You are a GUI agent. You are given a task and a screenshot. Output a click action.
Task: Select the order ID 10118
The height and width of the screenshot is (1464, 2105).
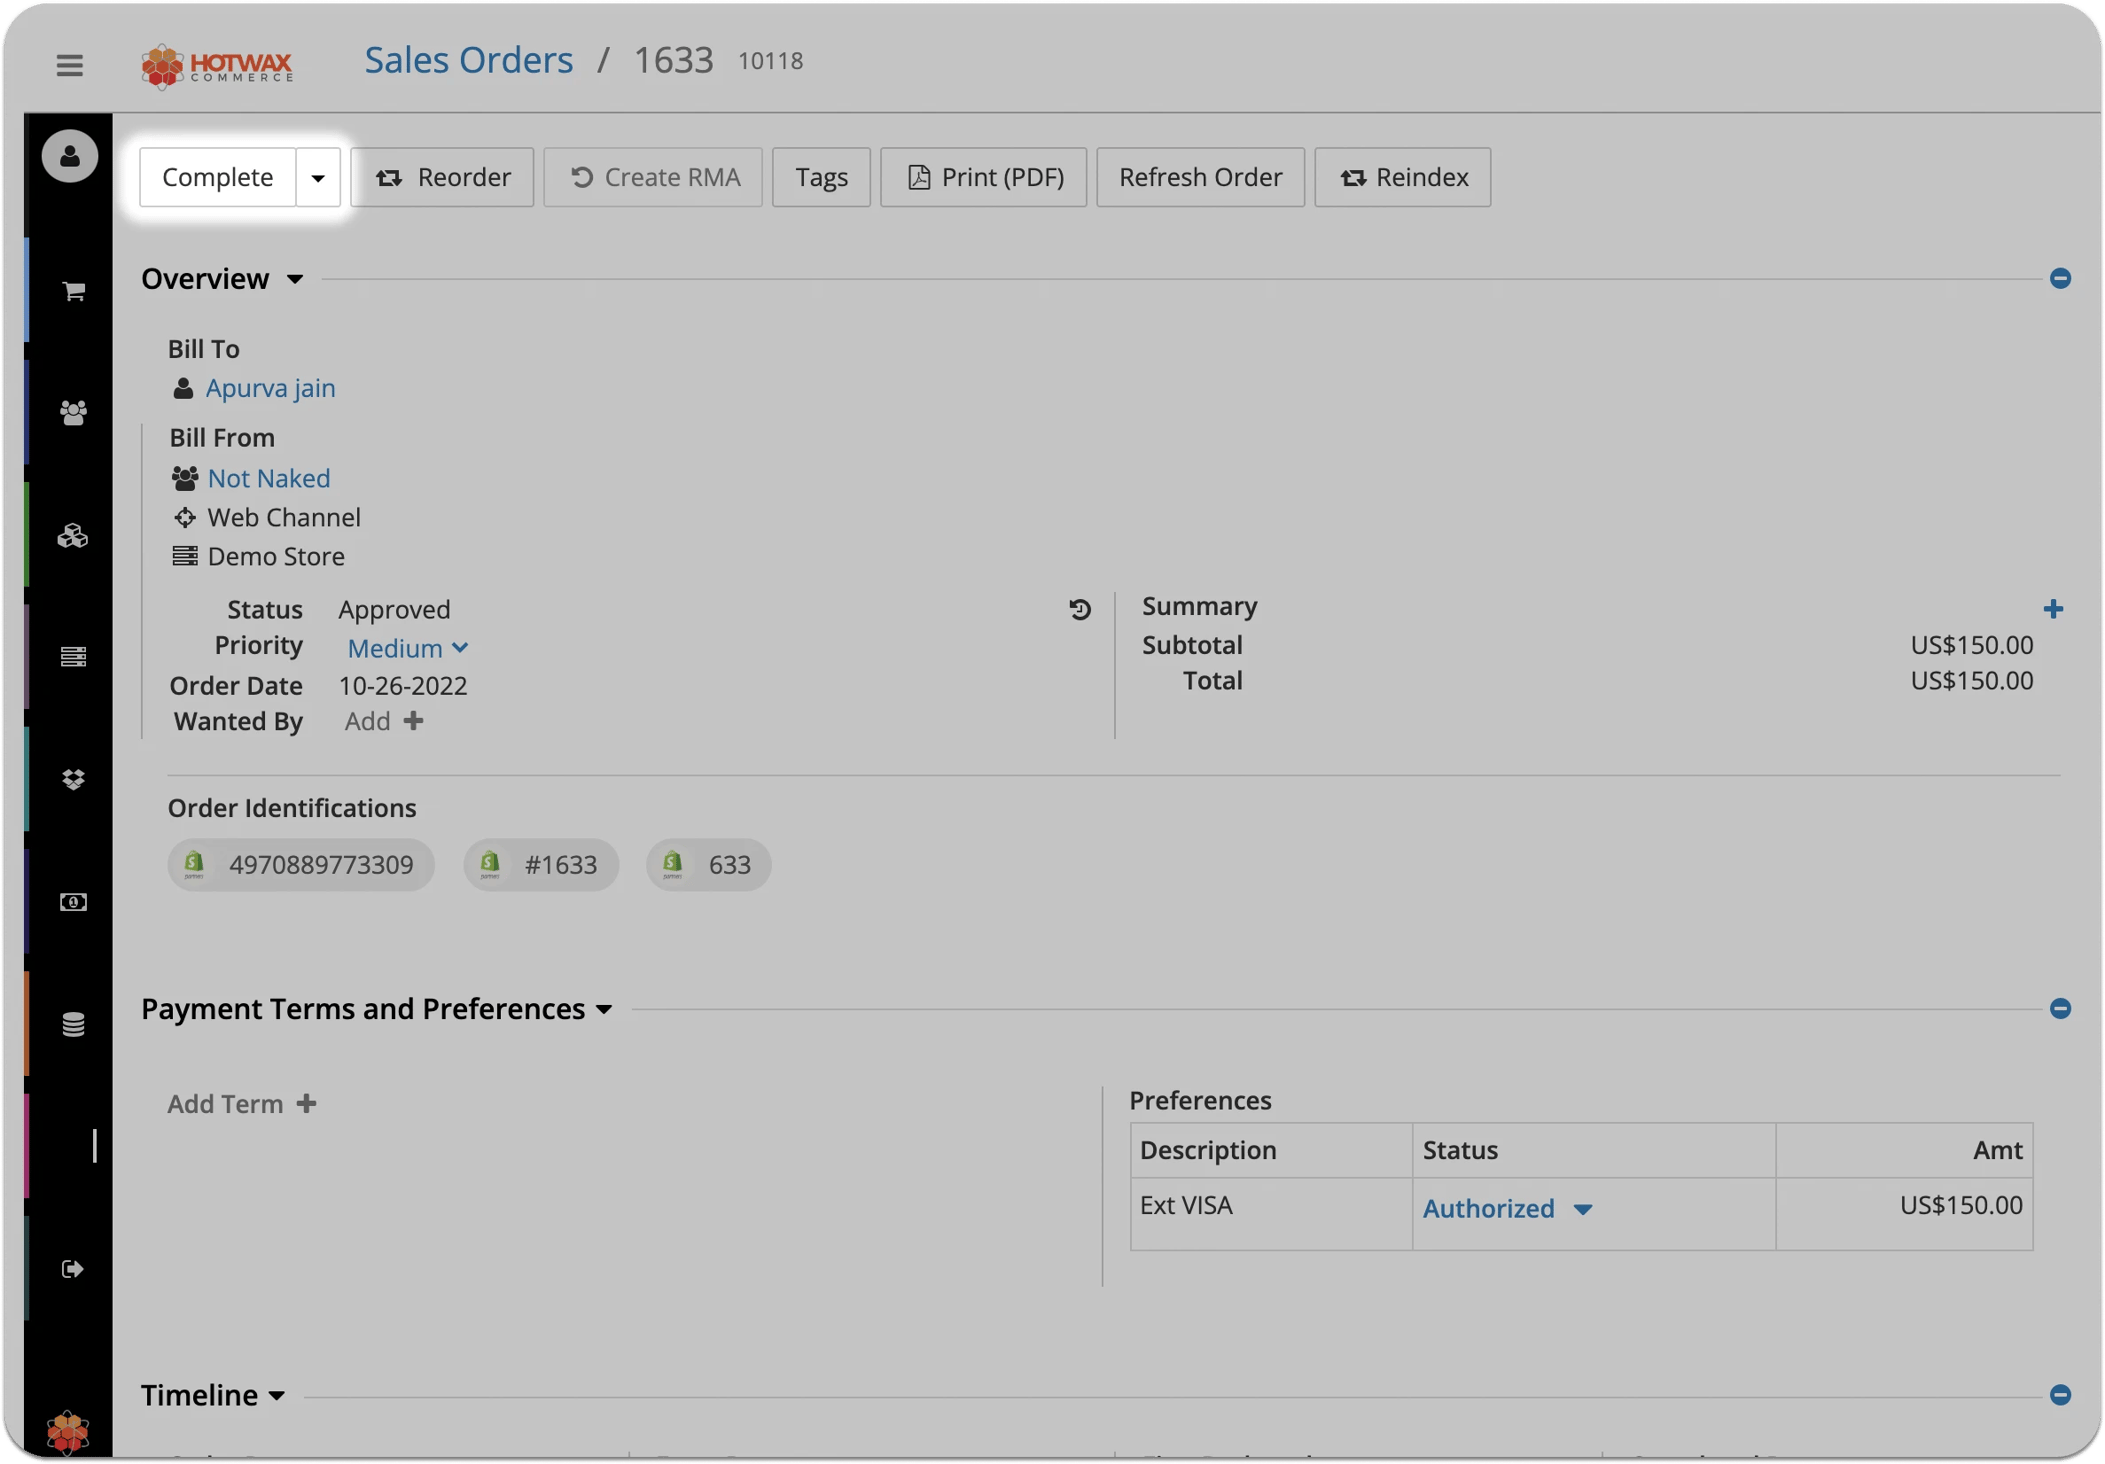coord(770,61)
